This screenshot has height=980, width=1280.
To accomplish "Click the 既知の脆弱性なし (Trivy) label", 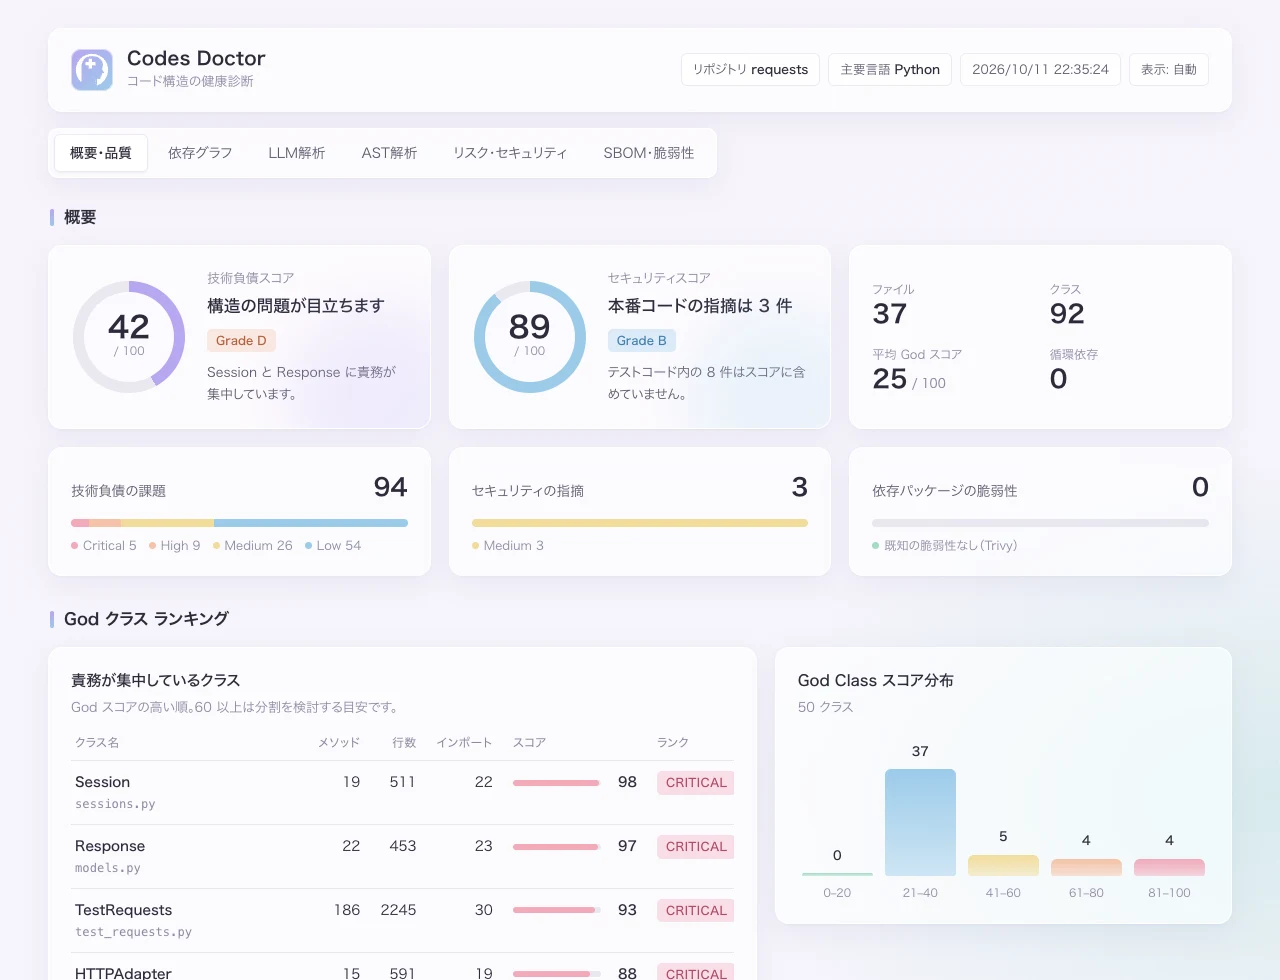I will coord(945,546).
